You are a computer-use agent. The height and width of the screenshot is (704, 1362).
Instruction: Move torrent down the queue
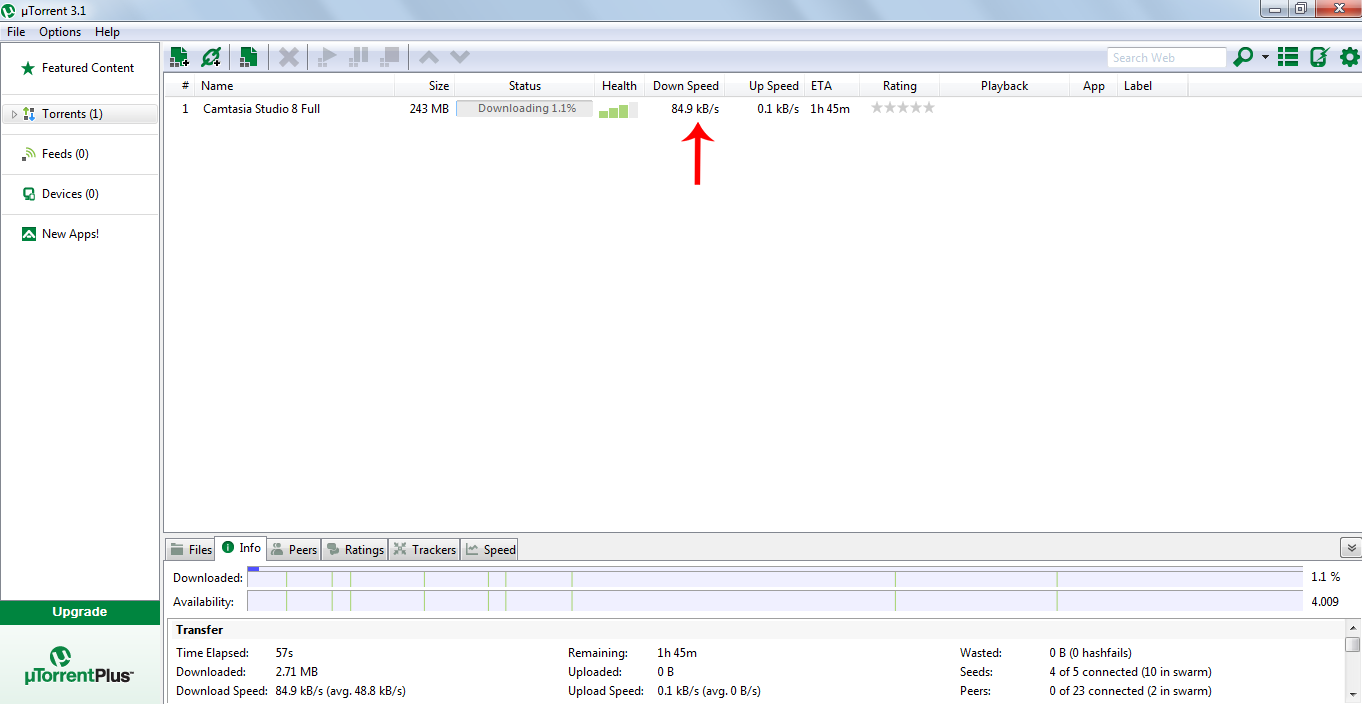(x=459, y=57)
